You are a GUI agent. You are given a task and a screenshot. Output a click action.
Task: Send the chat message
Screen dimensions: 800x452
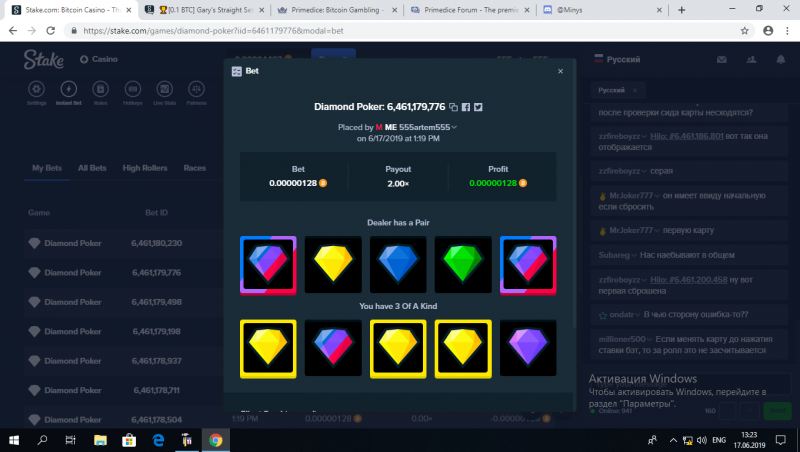(x=777, y=411)
